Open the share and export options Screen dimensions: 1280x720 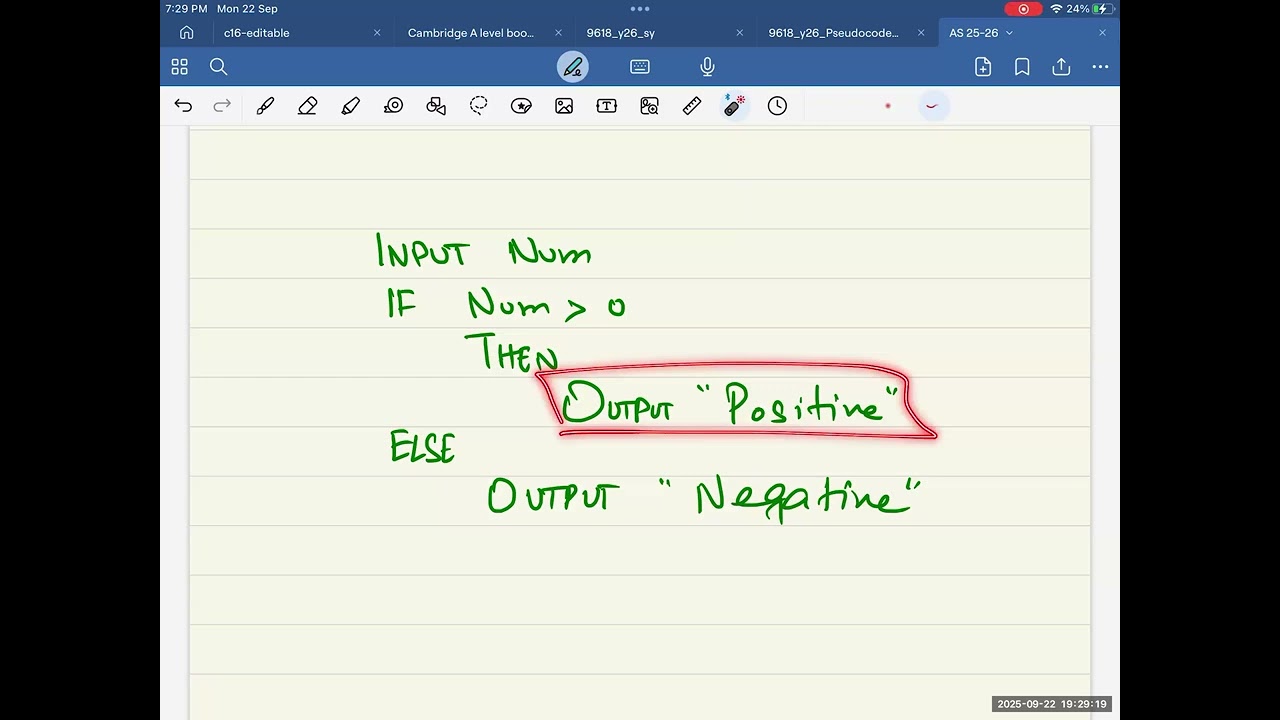click(1061, 67)
